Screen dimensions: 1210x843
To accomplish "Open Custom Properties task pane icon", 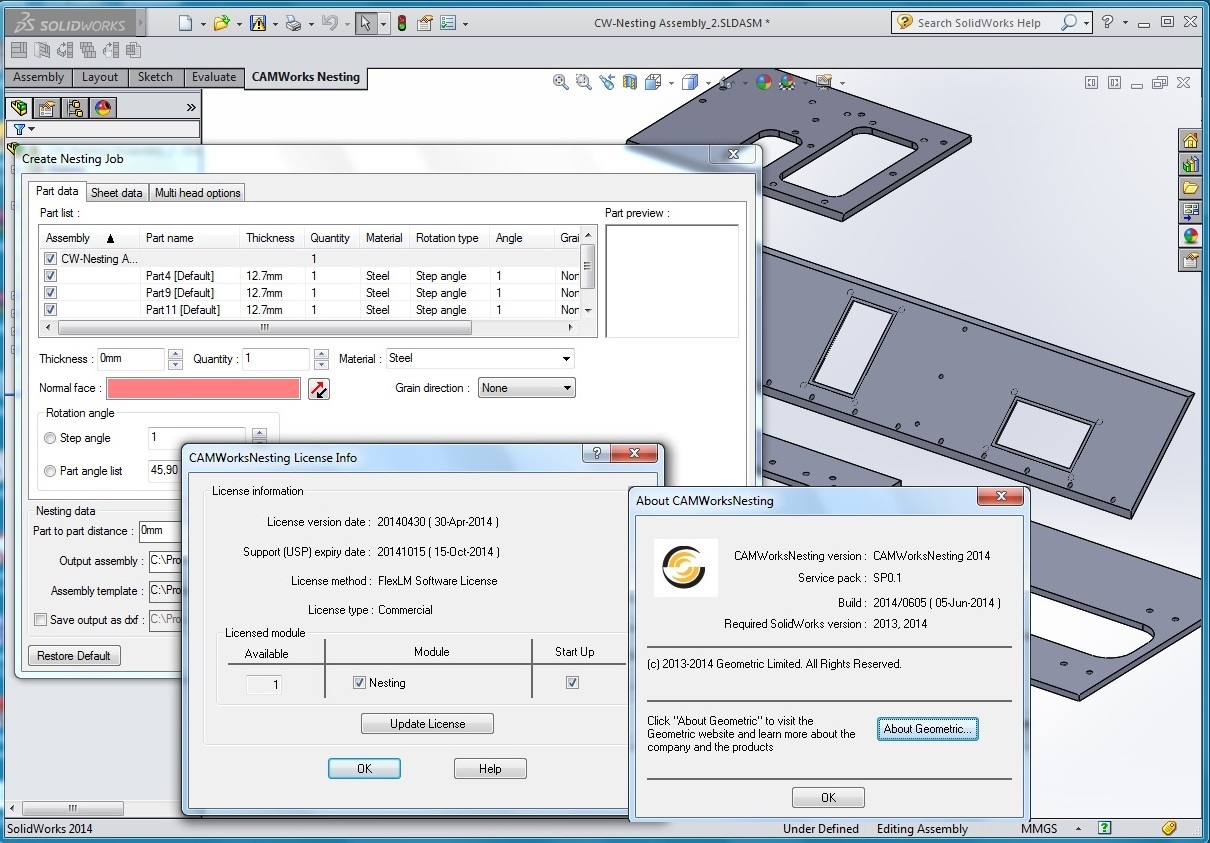I will tap(1190, 260).
